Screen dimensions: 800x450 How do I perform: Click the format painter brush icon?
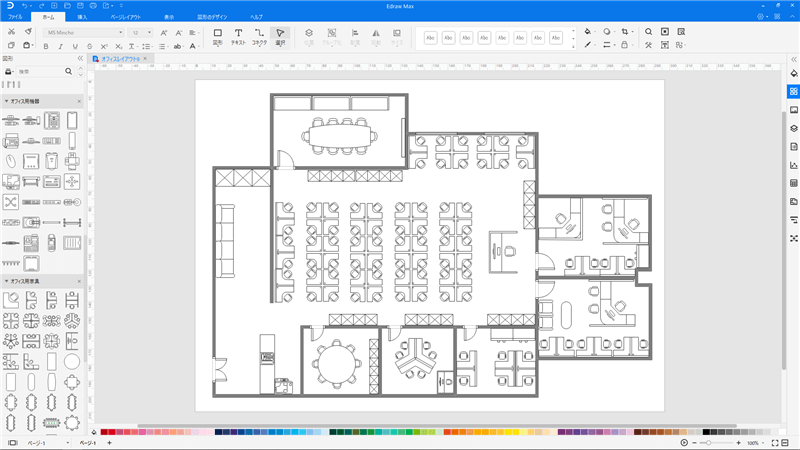(28, 32)
